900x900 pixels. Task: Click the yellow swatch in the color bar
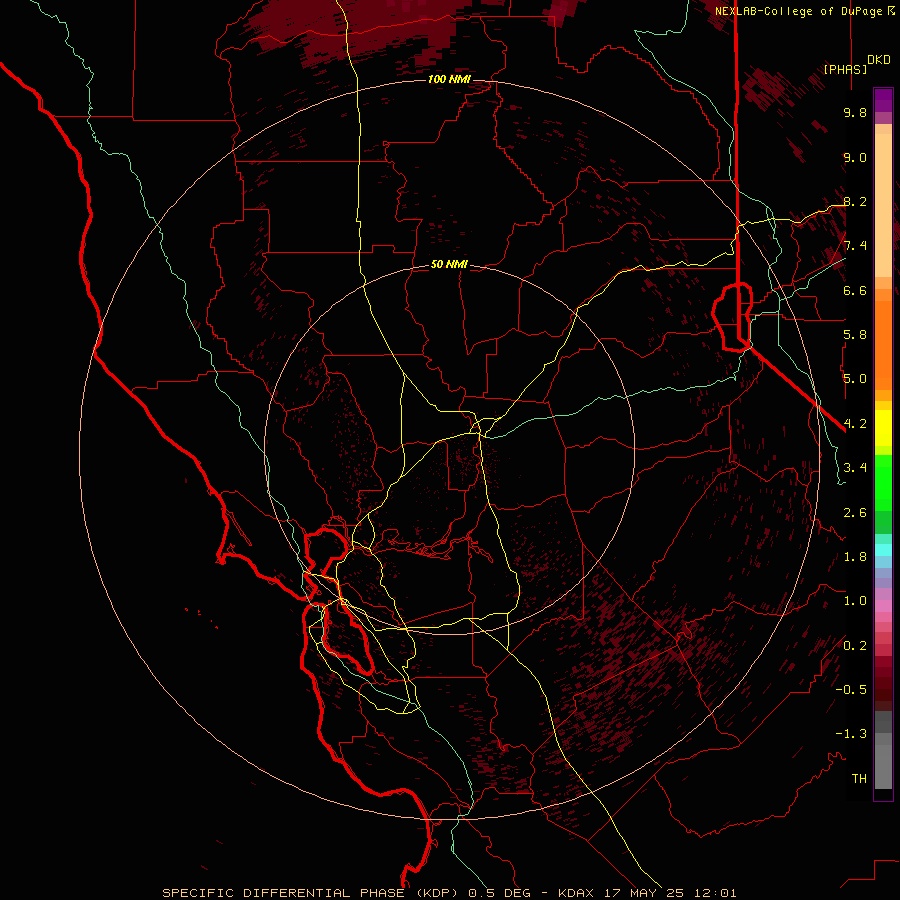click(x=883, y=428)
